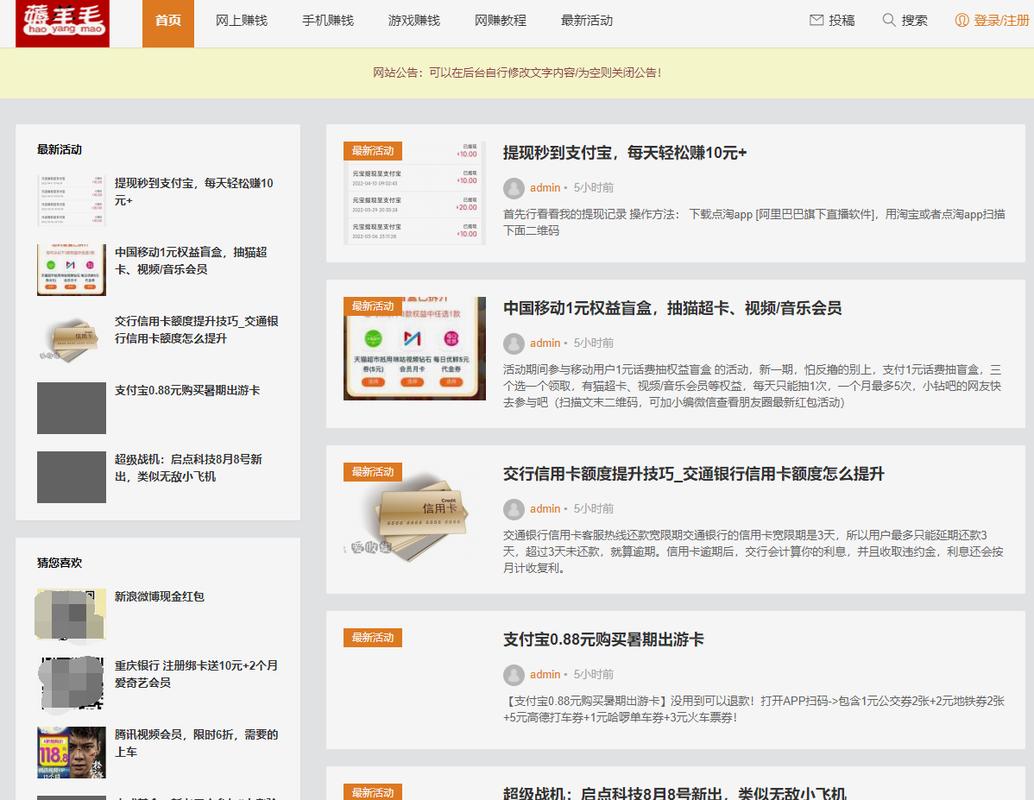Click admin author name under 支付宝0.88元购买暑期出游卡
Screen dimensions: 1034x800
point(545,675)
